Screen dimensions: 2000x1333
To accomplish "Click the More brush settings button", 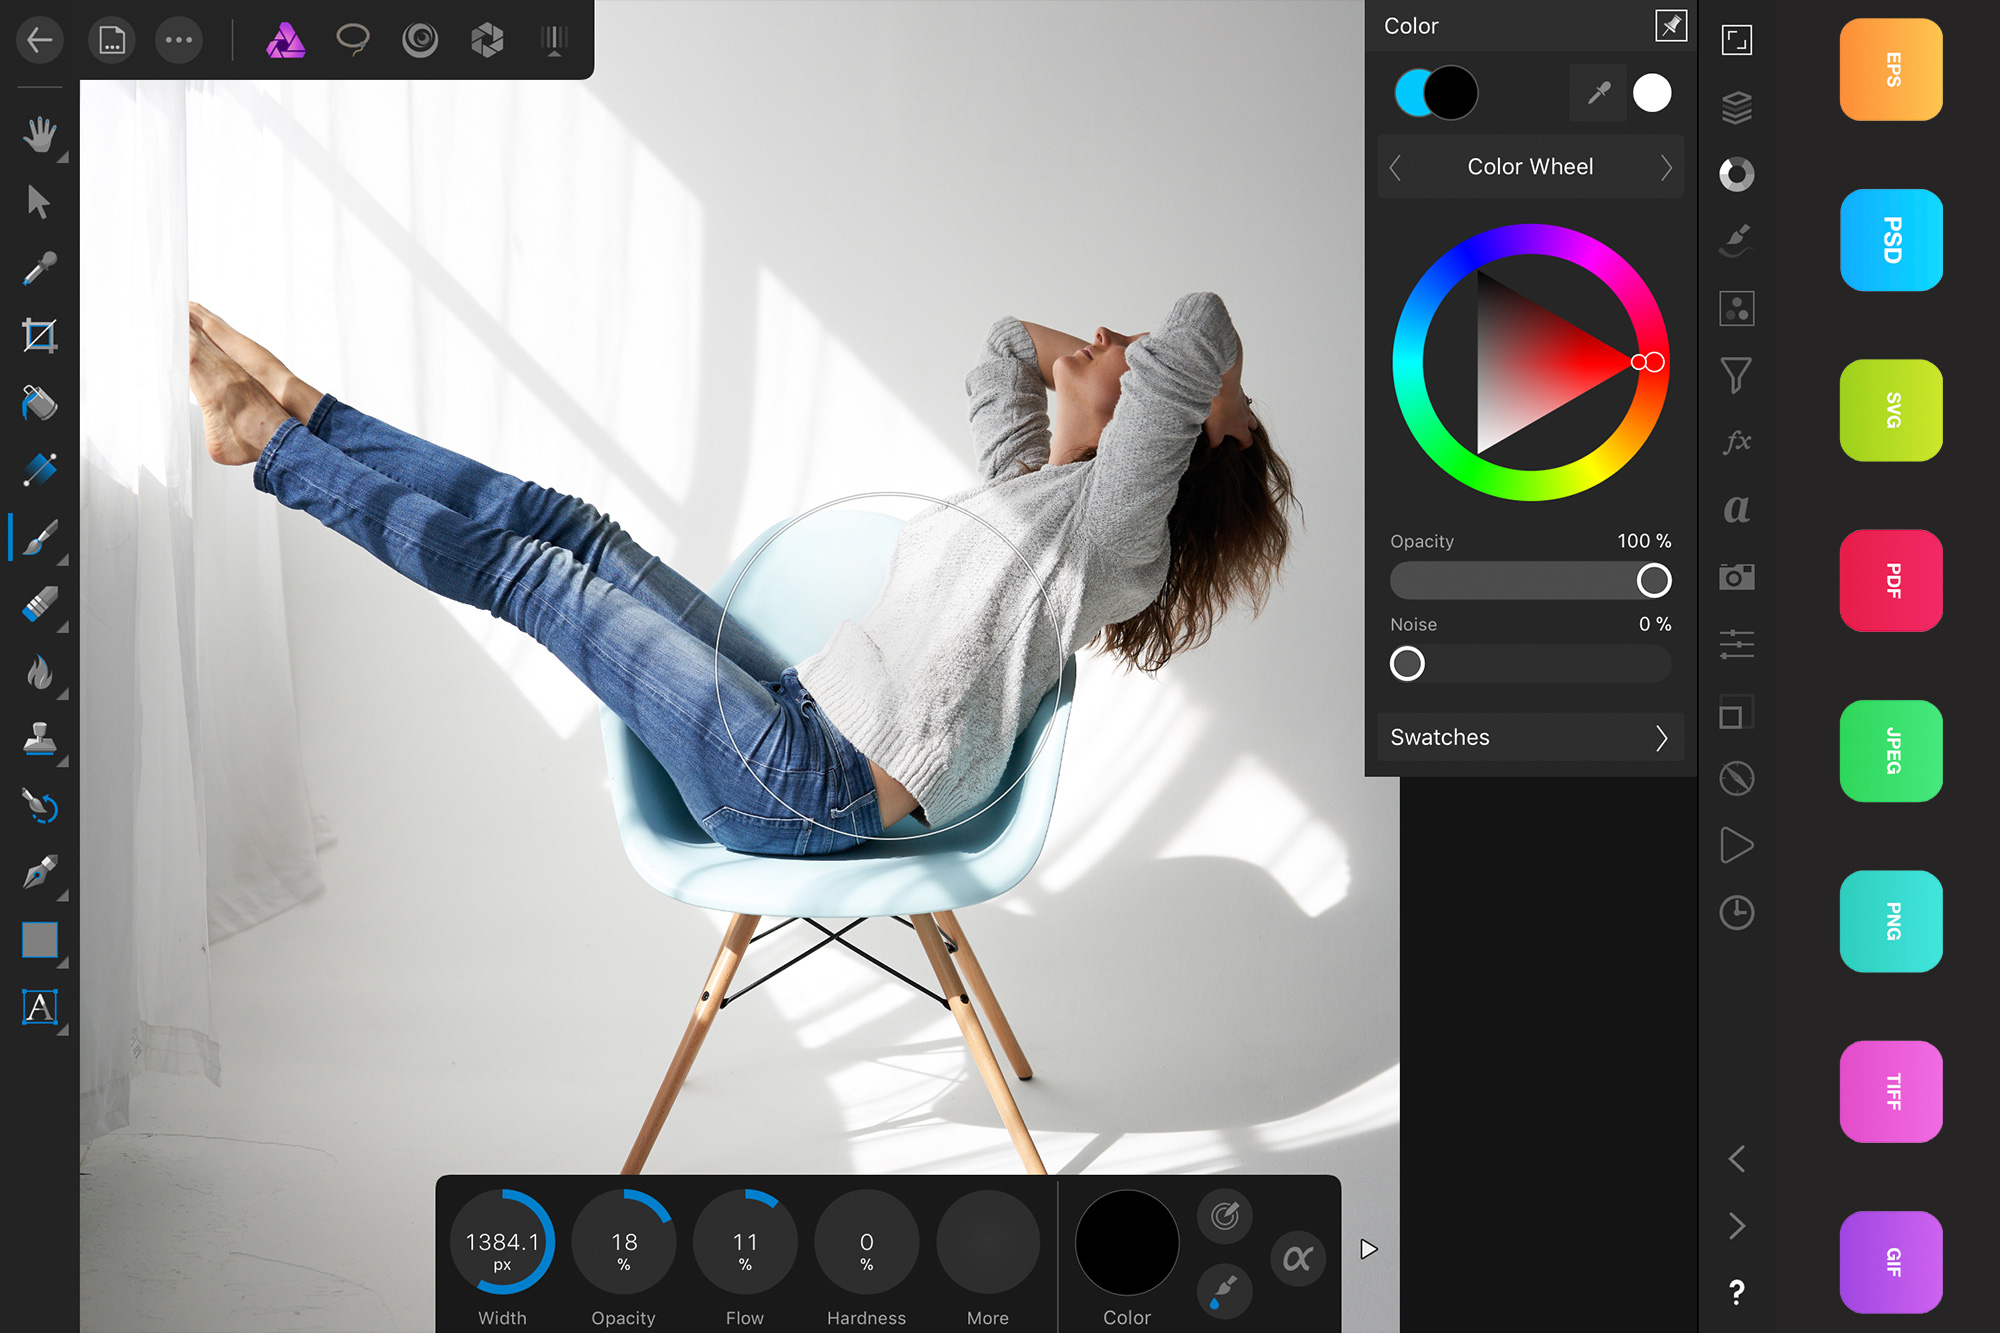I will tap(987, 1243).
